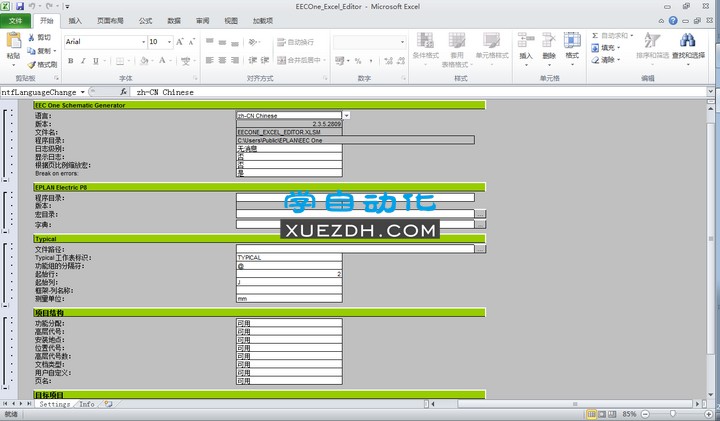Click the zoom slider handle
Image resolution: width=720 pixels, height=421 pixels.
[x=673, y=415]
